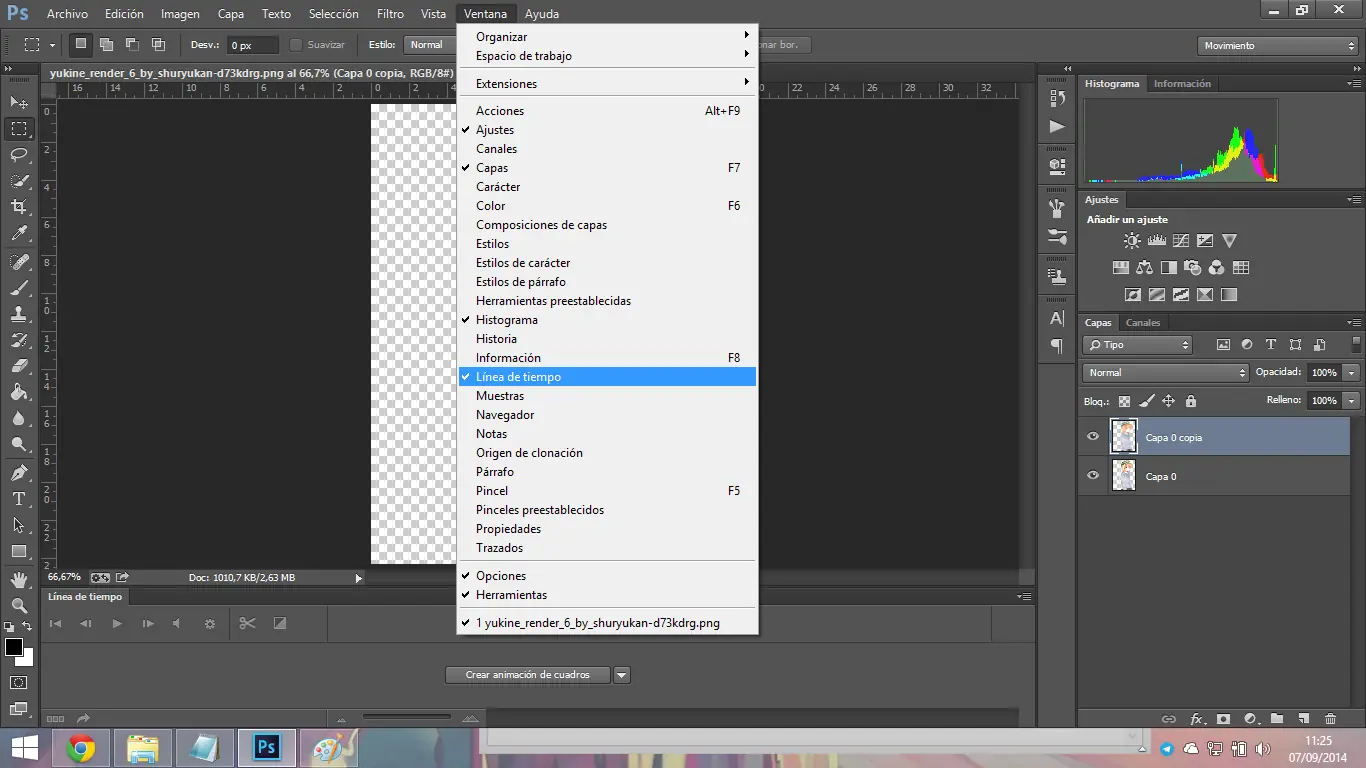
Task: Toggle lock transparent pixels
Action: 1124,401
